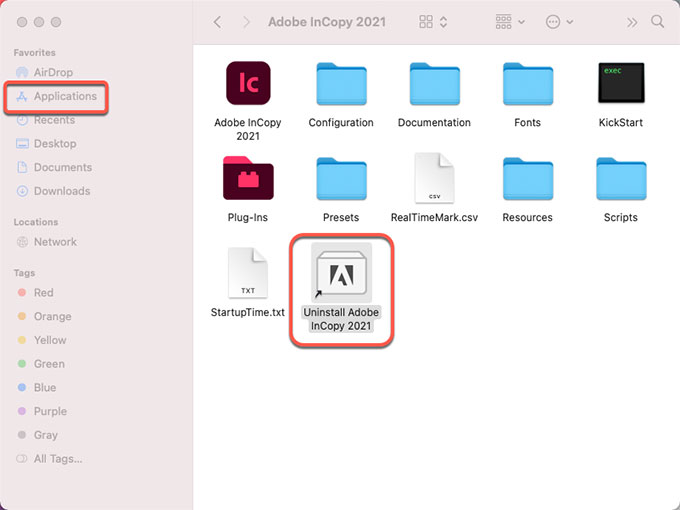Open the group-by options dropdown
This screenshot has width=680, height=510.
510,22
